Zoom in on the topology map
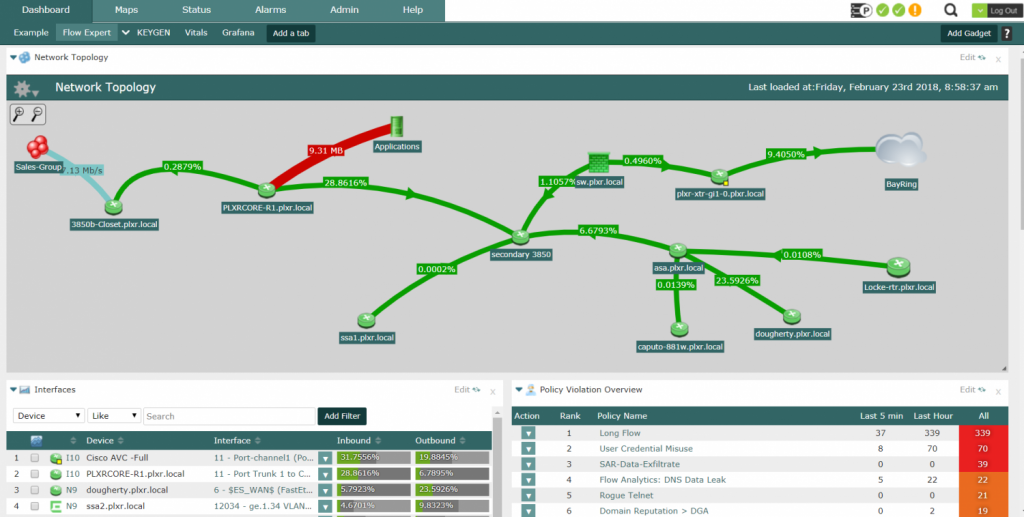Viewport: 1024px width, 517px height. tap(19, 114)
